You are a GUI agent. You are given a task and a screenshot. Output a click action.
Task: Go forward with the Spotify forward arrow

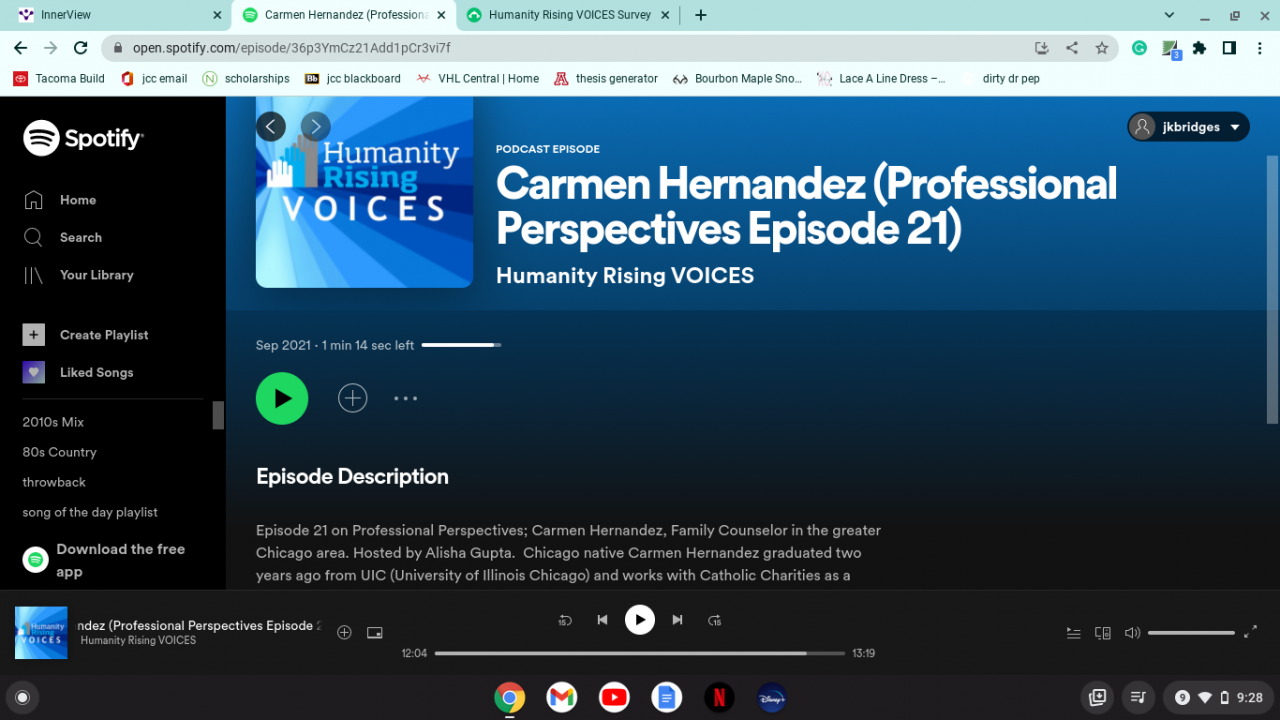coord(316,126)
